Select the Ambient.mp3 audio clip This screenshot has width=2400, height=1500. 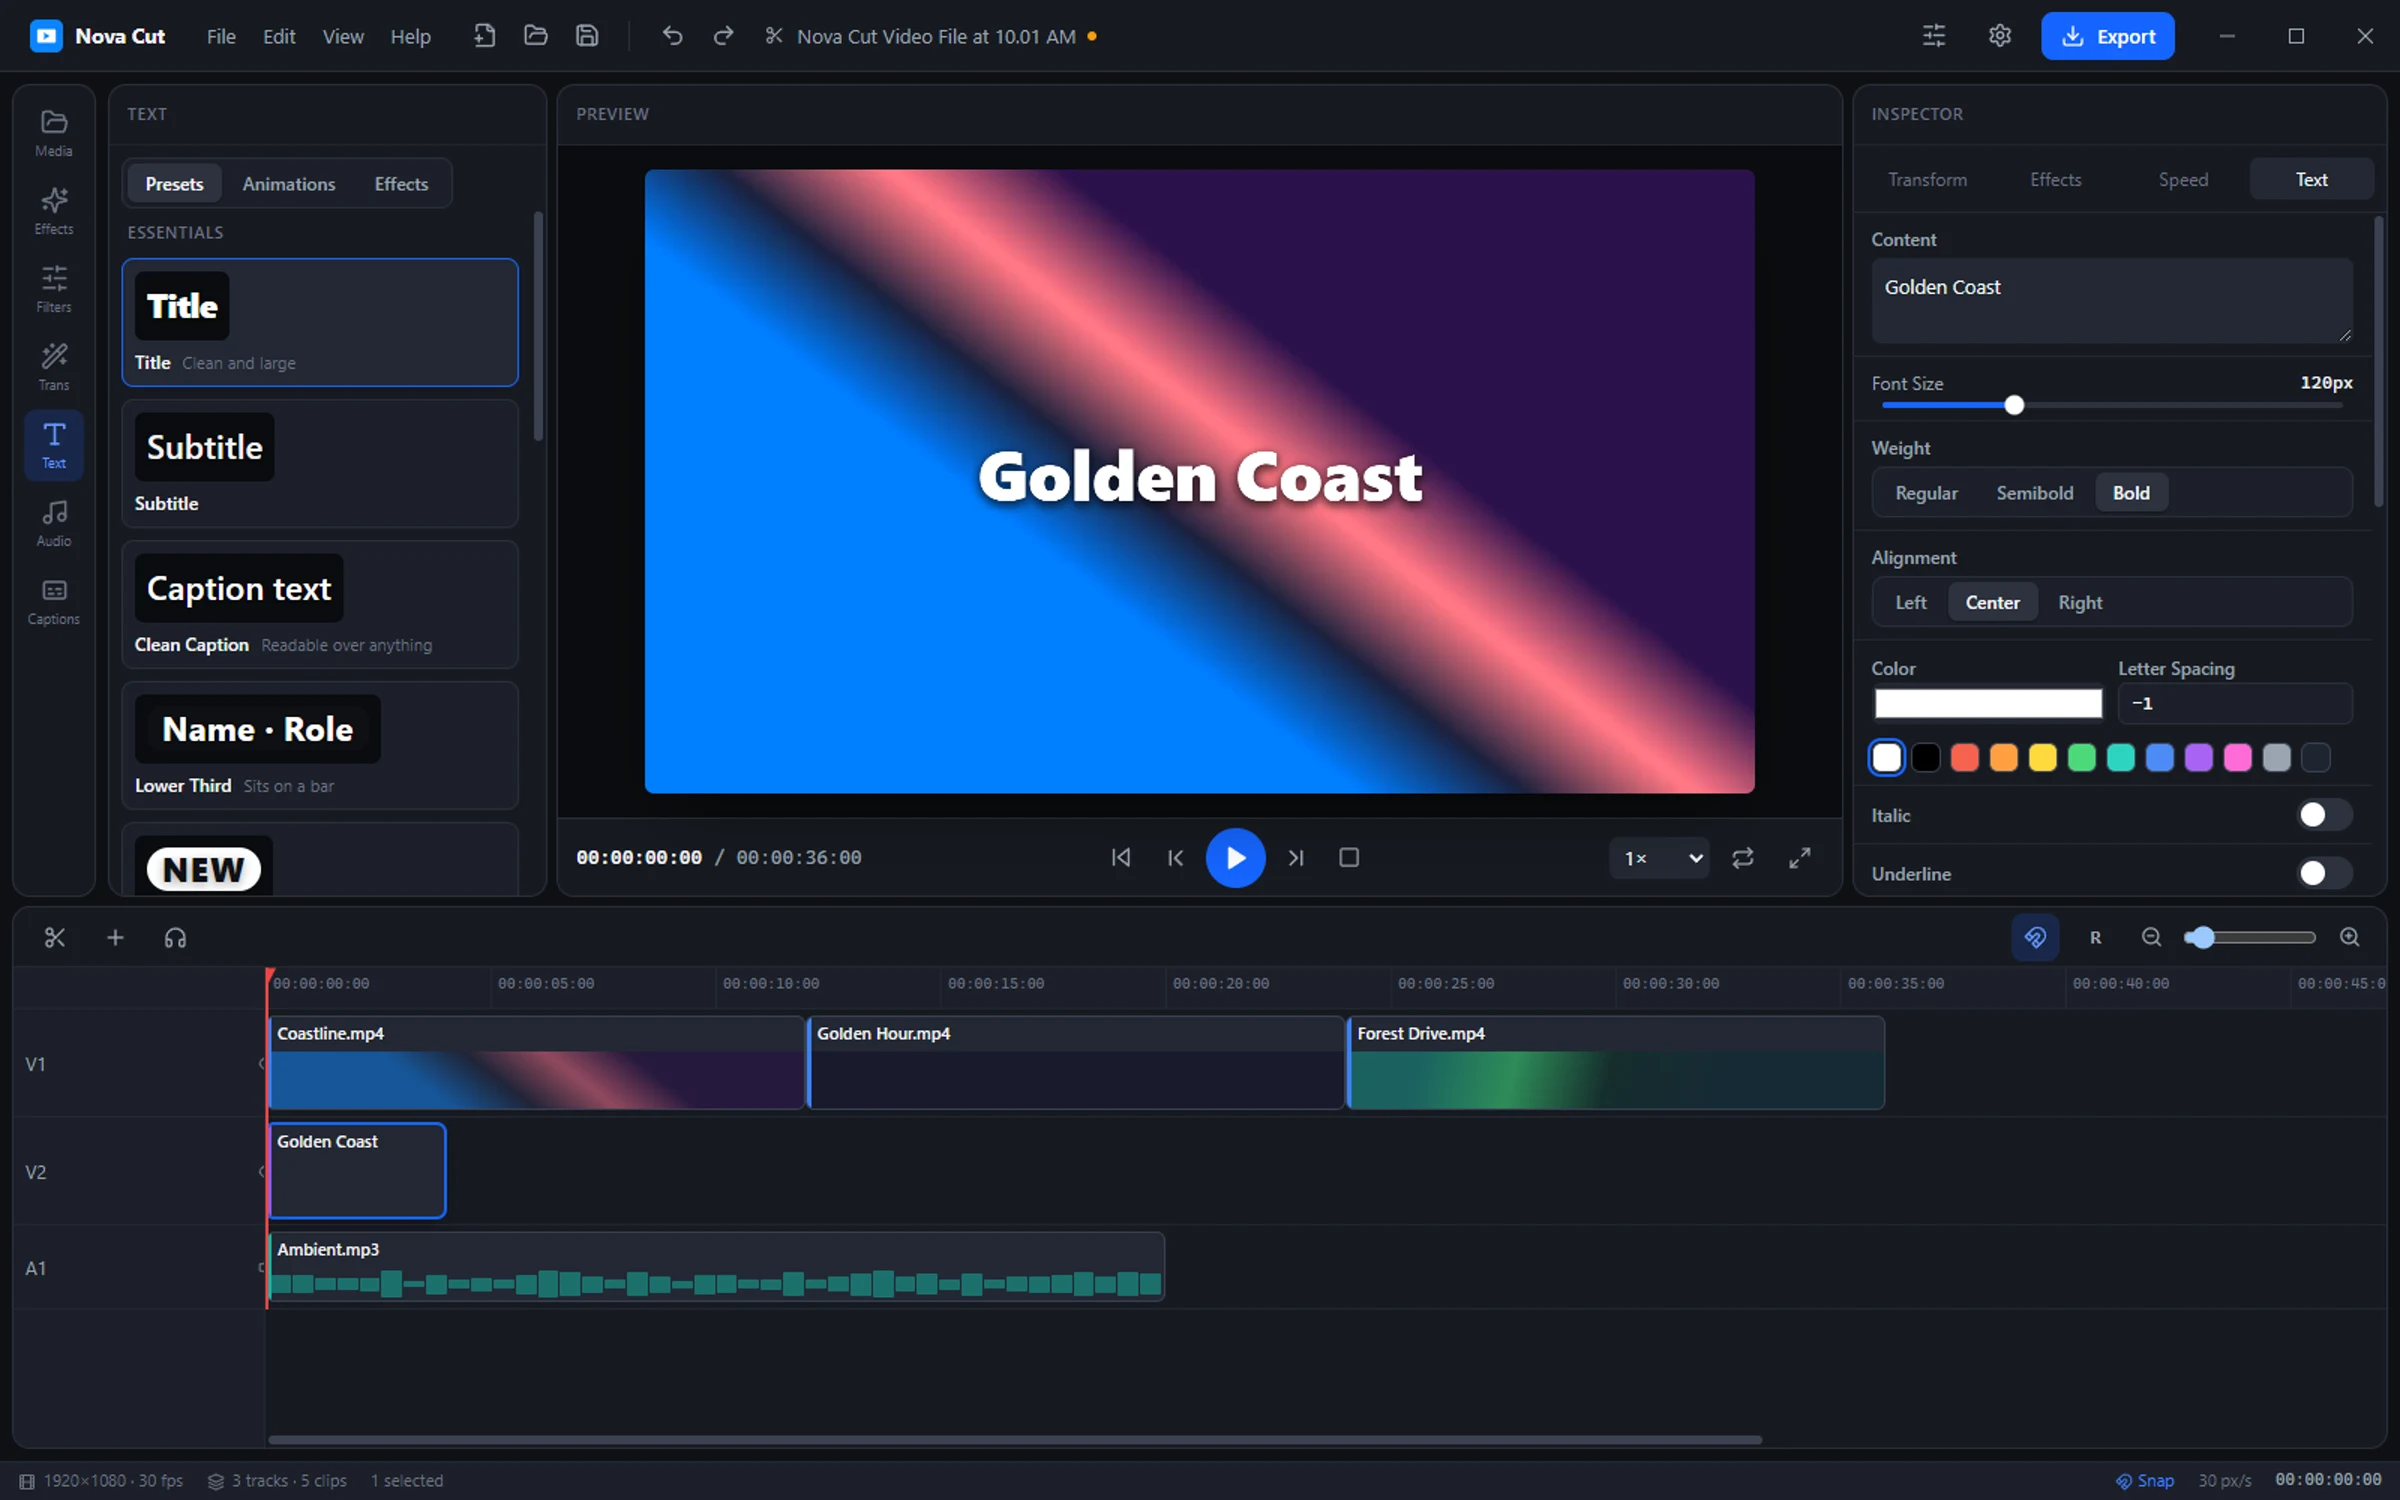point(717,1266)
